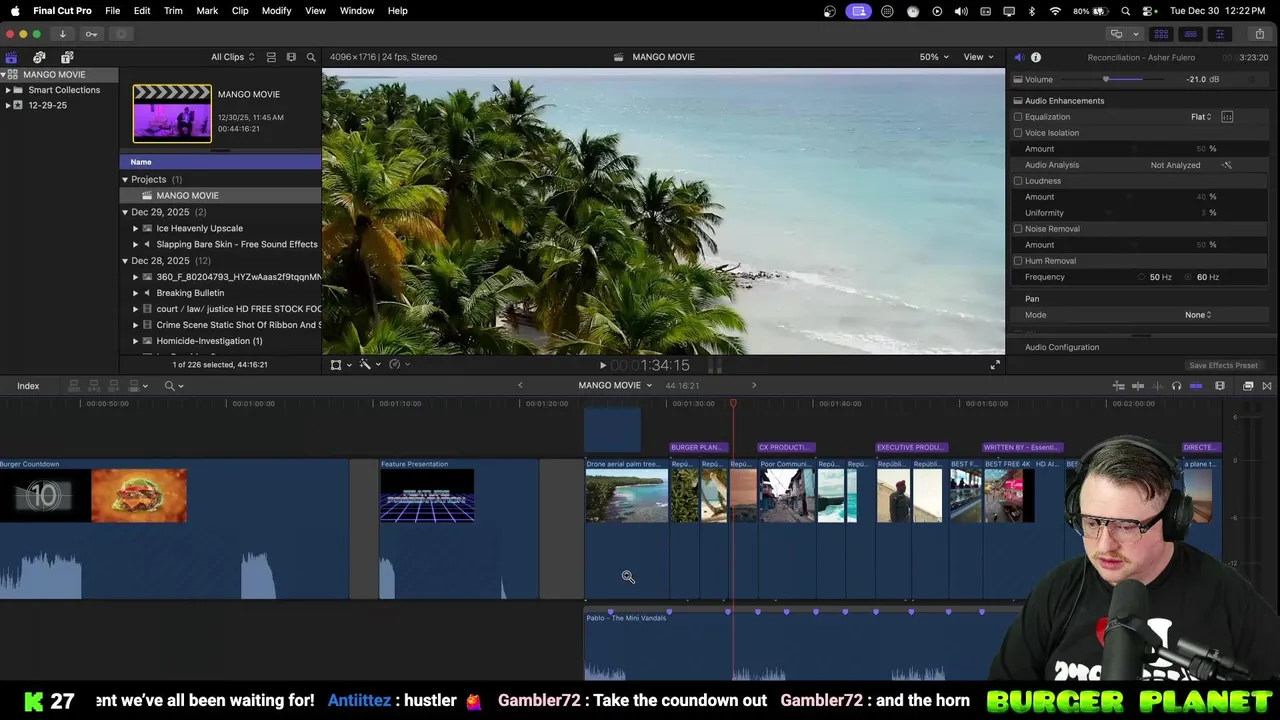Show the Libraries sidebar clapper icon

coord(11,57)
